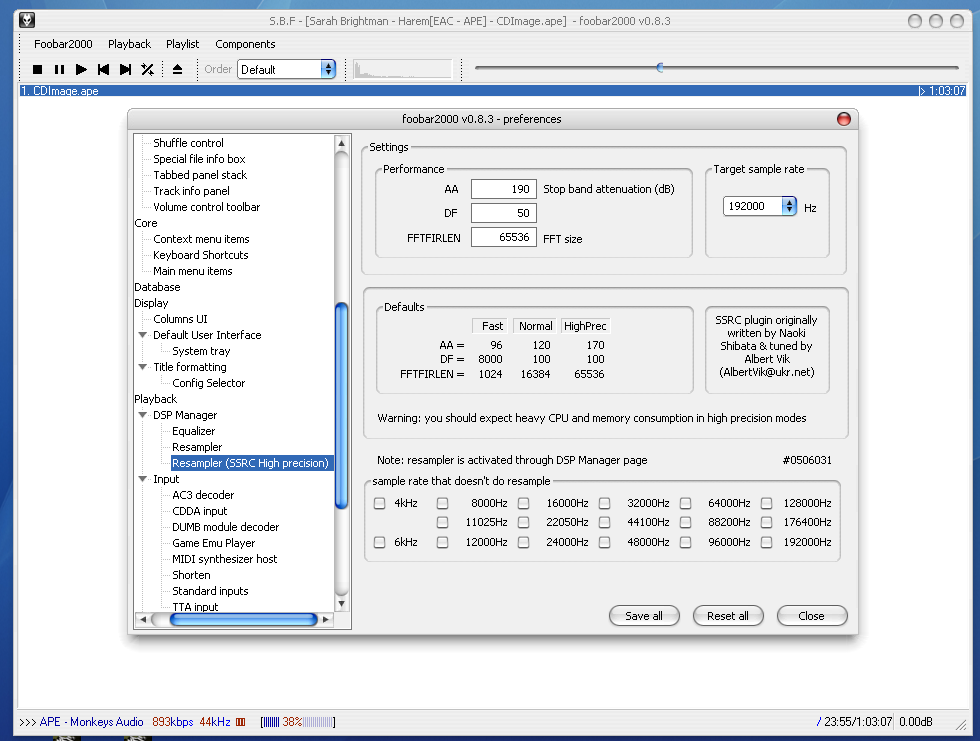Open the Target sample rate dropdown
This screenshot has width=980, height=741.
coord(759,206)
